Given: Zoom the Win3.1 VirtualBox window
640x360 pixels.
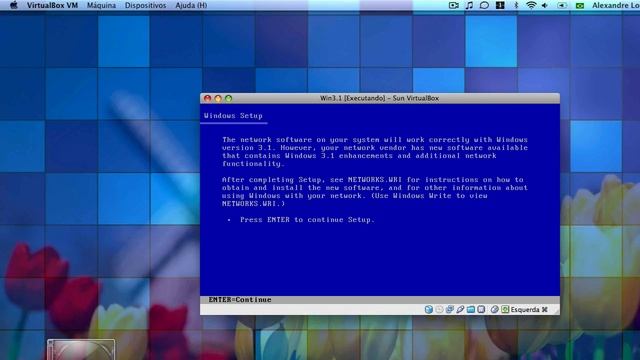Looking at the screenshot, I should [x=229, y=98].
